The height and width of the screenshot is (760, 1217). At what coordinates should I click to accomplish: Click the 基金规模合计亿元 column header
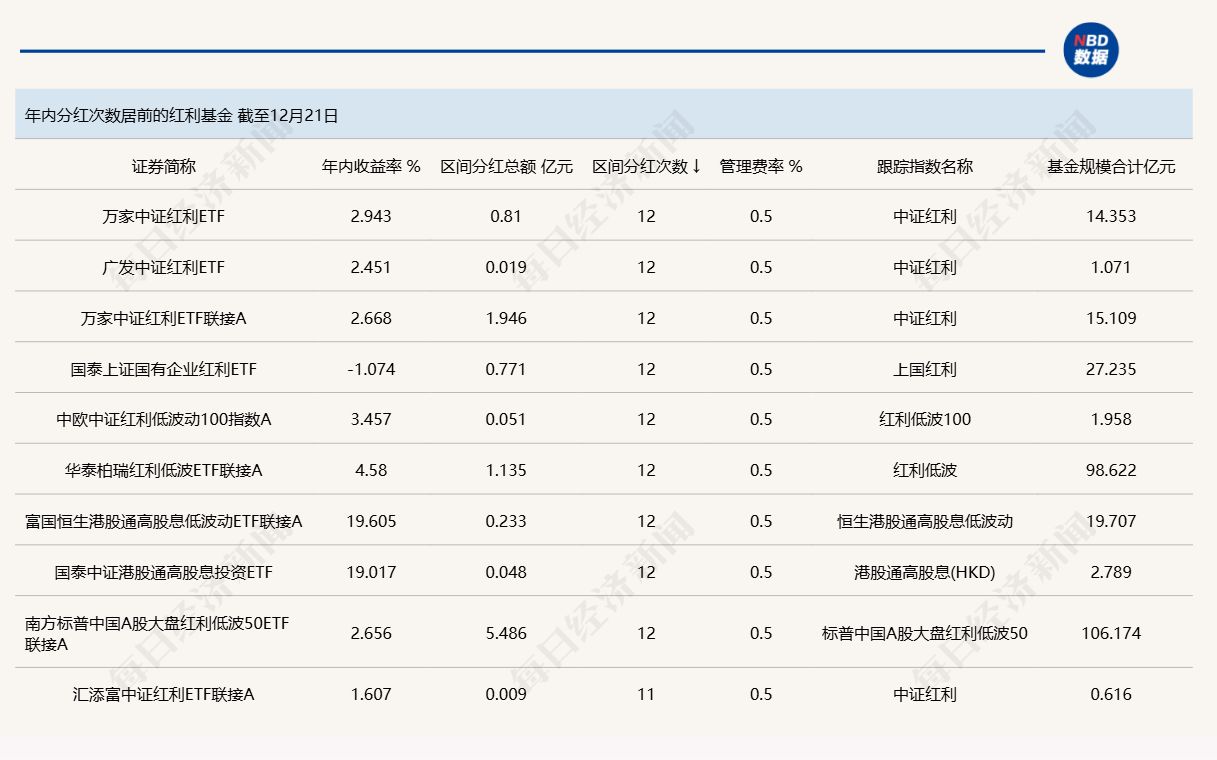click(x=1112, y=167)
